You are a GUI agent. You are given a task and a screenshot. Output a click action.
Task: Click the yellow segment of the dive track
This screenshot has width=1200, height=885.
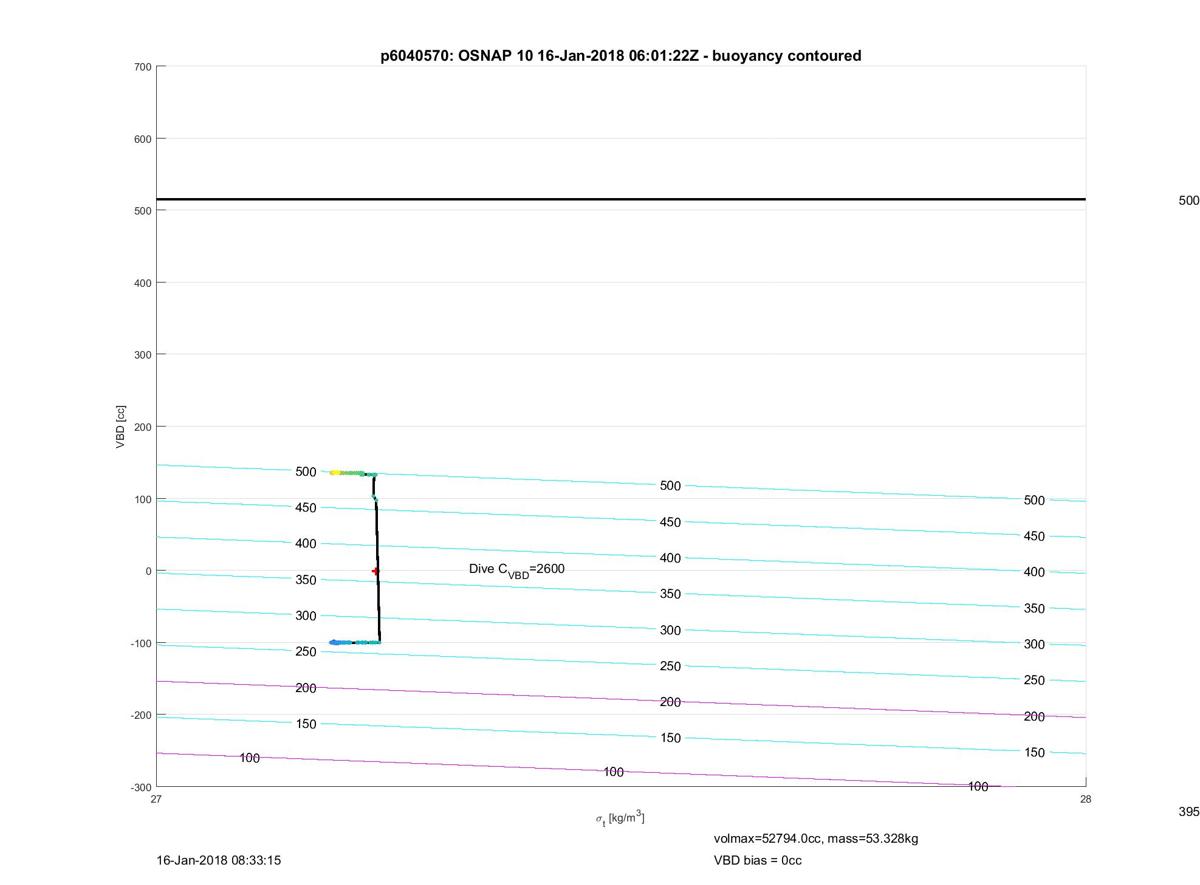(335, 472)
